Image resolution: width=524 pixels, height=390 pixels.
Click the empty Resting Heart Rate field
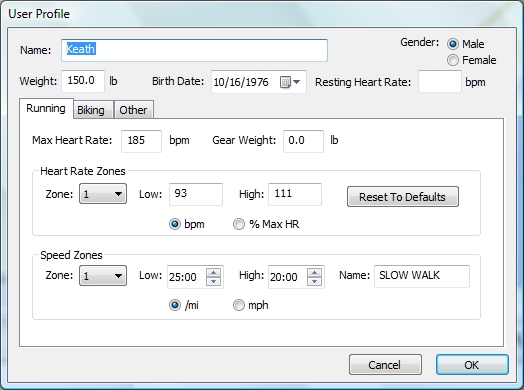tap(440, 82)
